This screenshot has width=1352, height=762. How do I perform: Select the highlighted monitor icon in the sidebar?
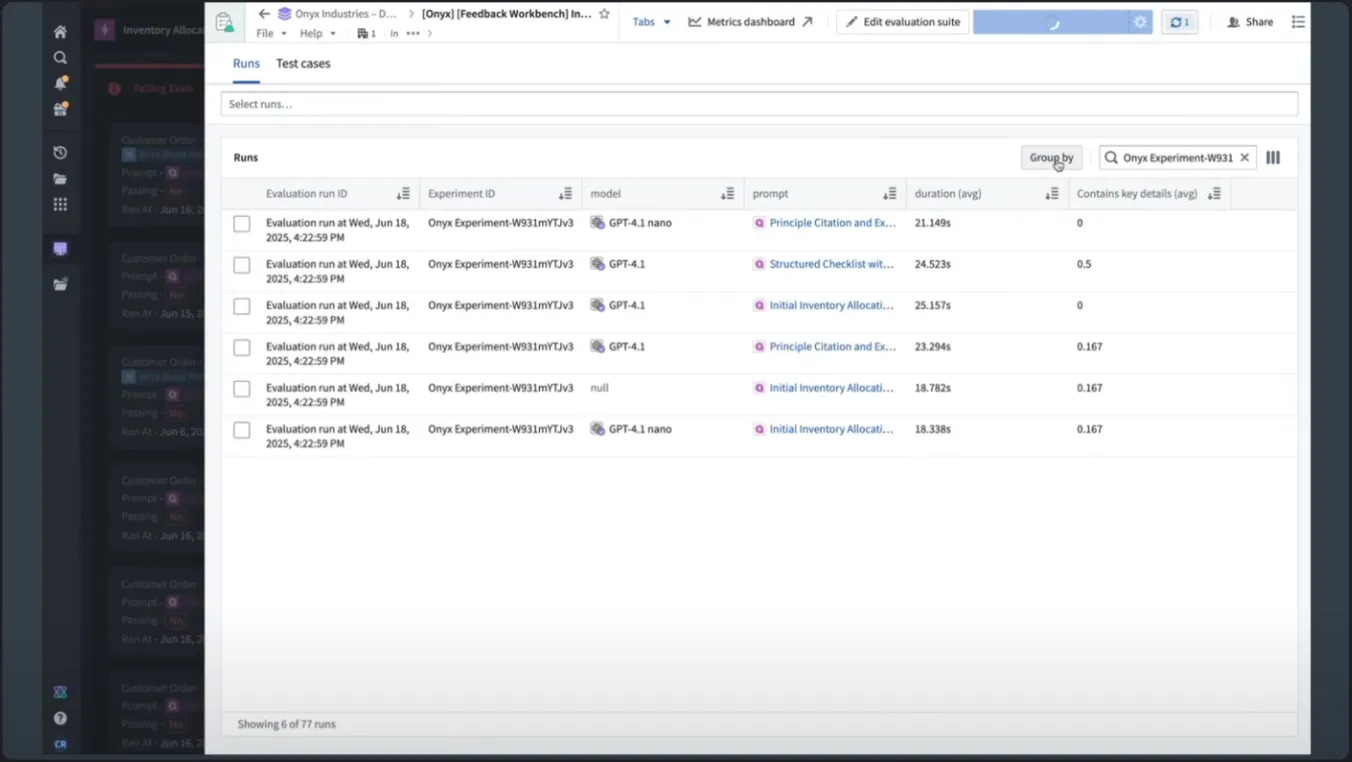[60, 247]
